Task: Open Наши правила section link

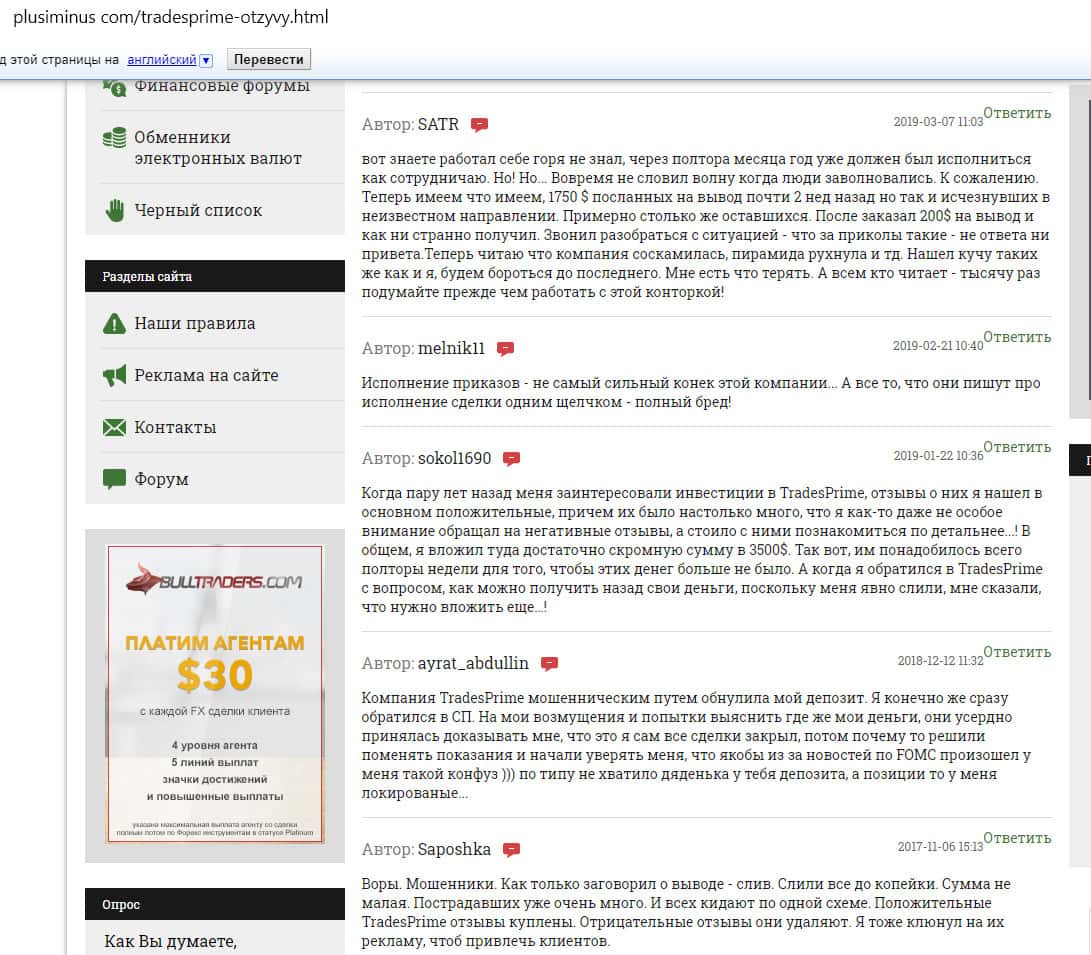Action: click(x=195, y=323)
